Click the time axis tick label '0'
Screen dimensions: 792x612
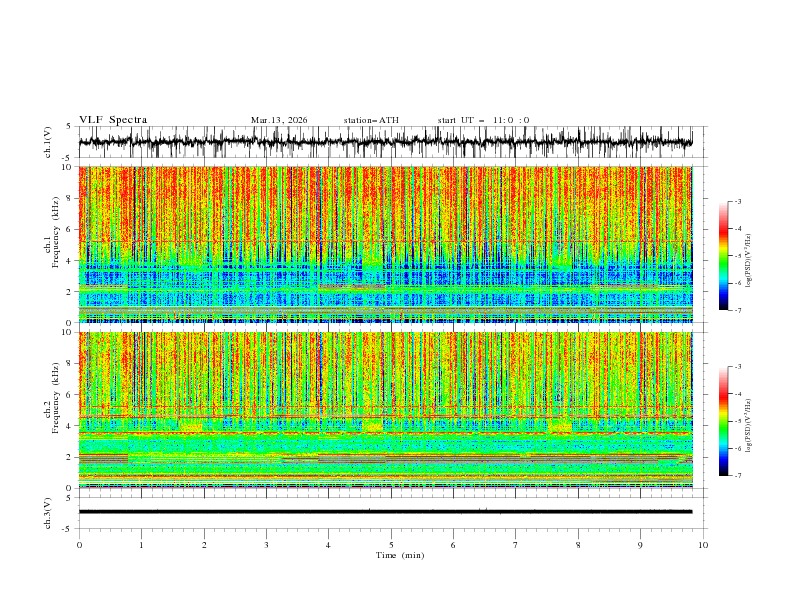[x=79, y=545]
